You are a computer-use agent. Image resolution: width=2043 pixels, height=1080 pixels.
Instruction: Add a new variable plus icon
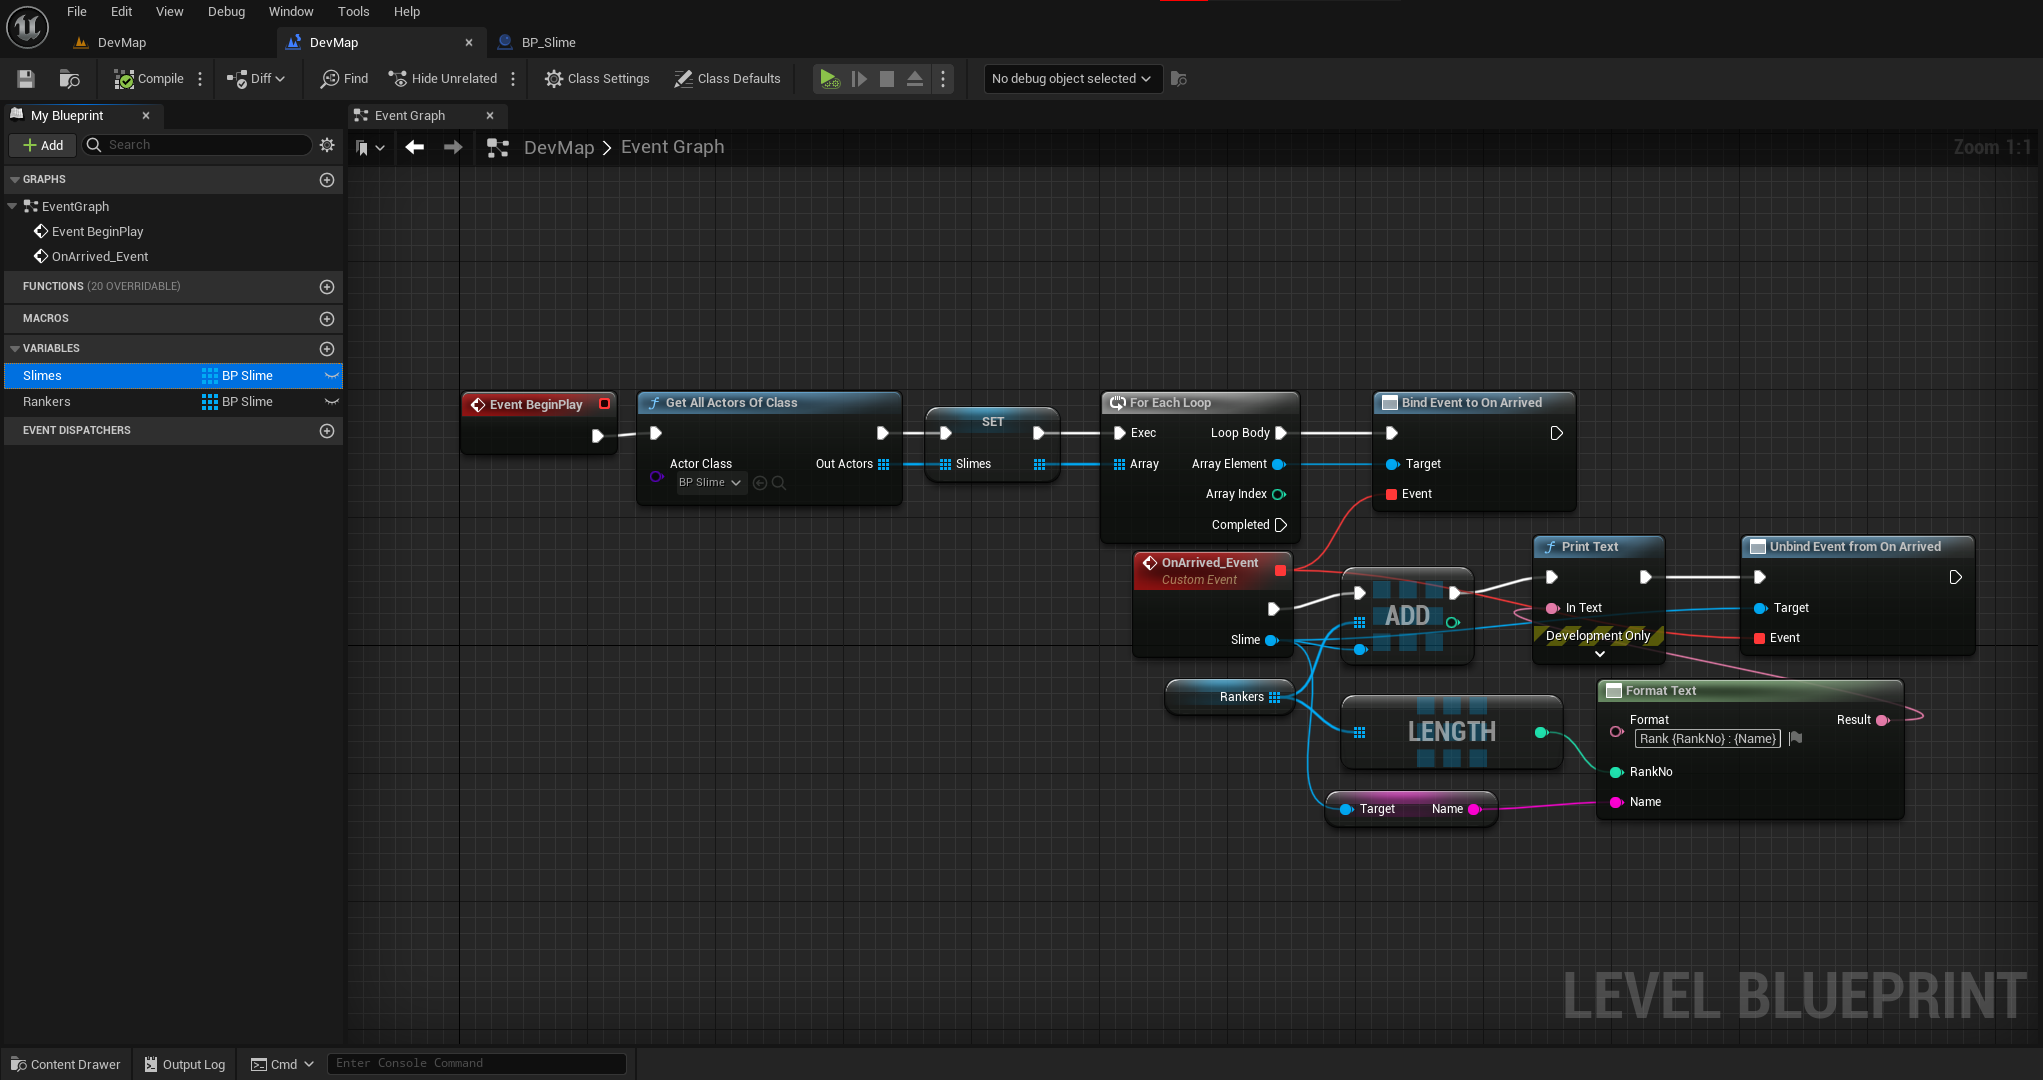point(327,349)
